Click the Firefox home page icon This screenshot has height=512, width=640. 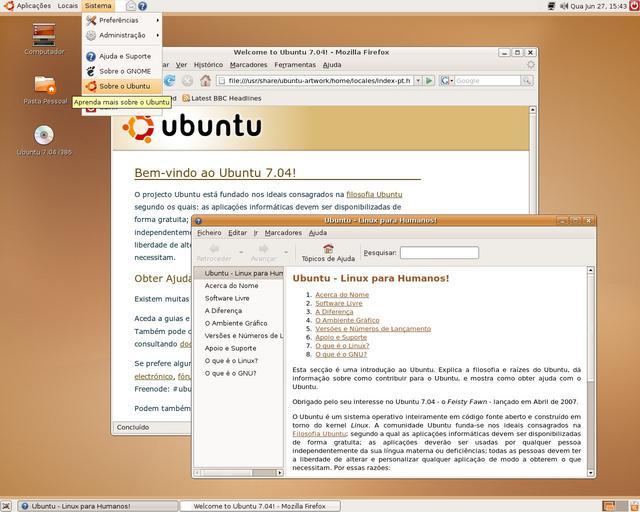point(205,80)
